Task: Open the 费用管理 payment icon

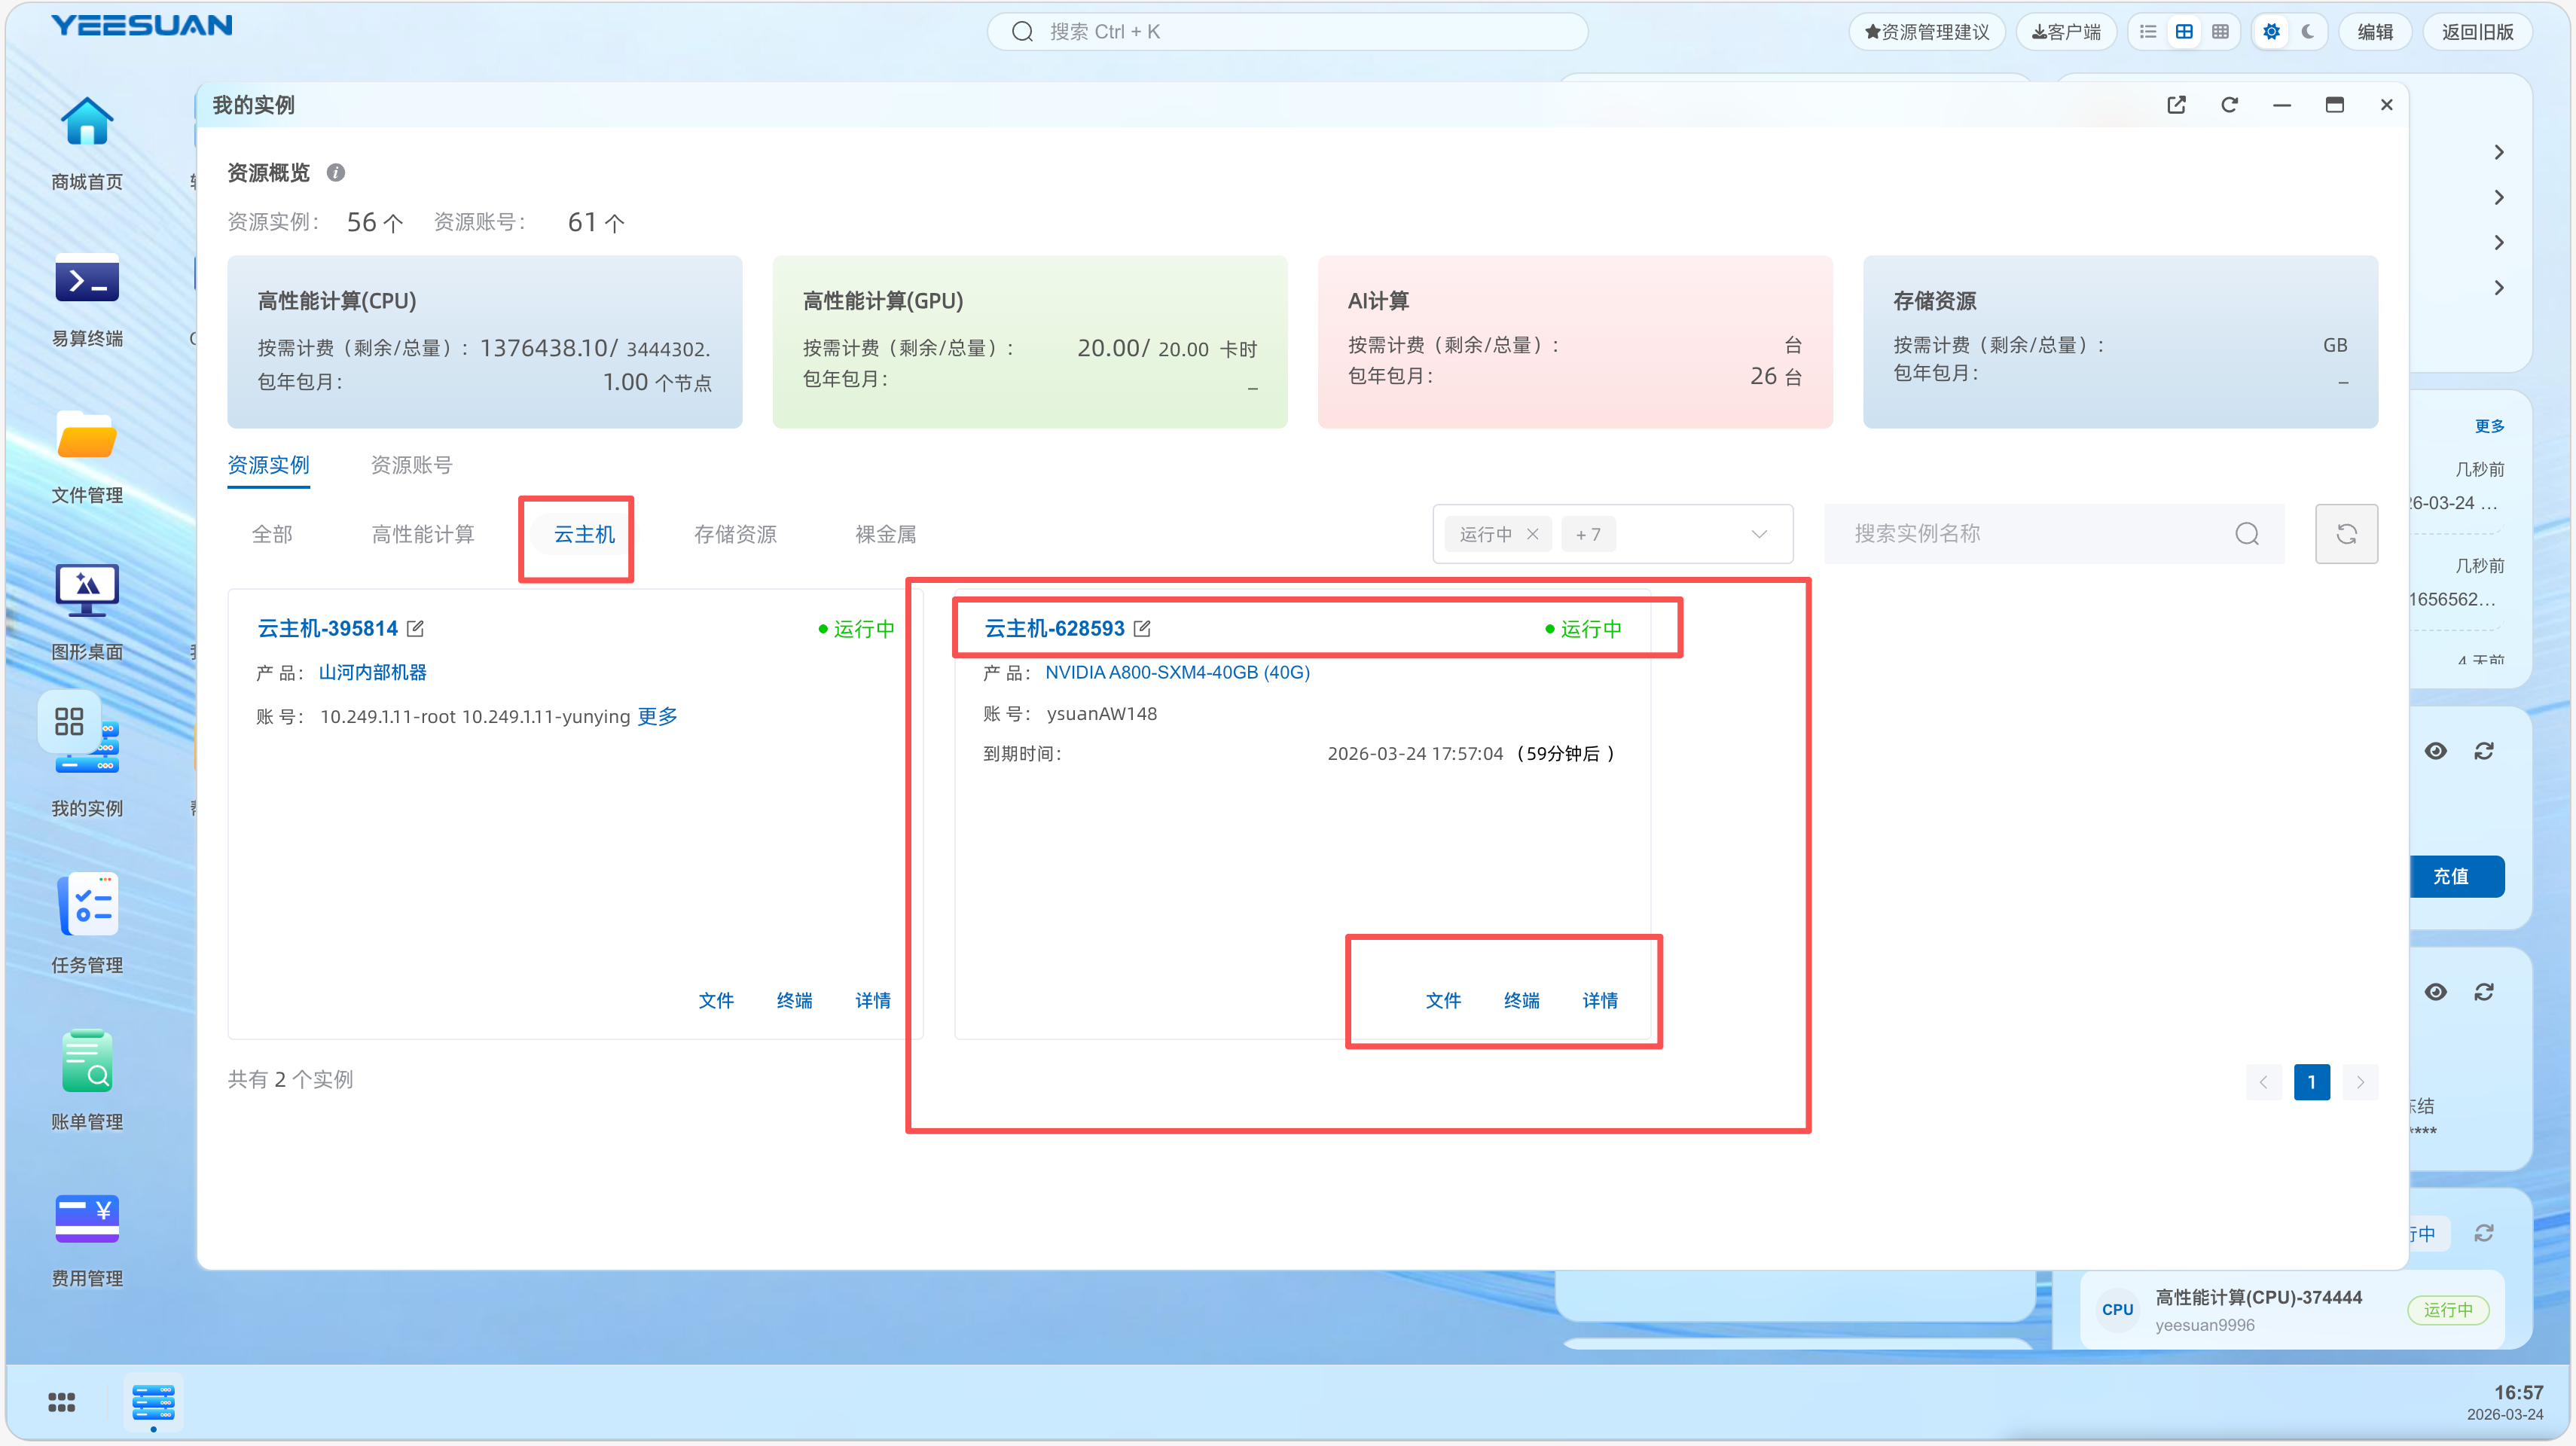Action: [x=87, y=1218]
